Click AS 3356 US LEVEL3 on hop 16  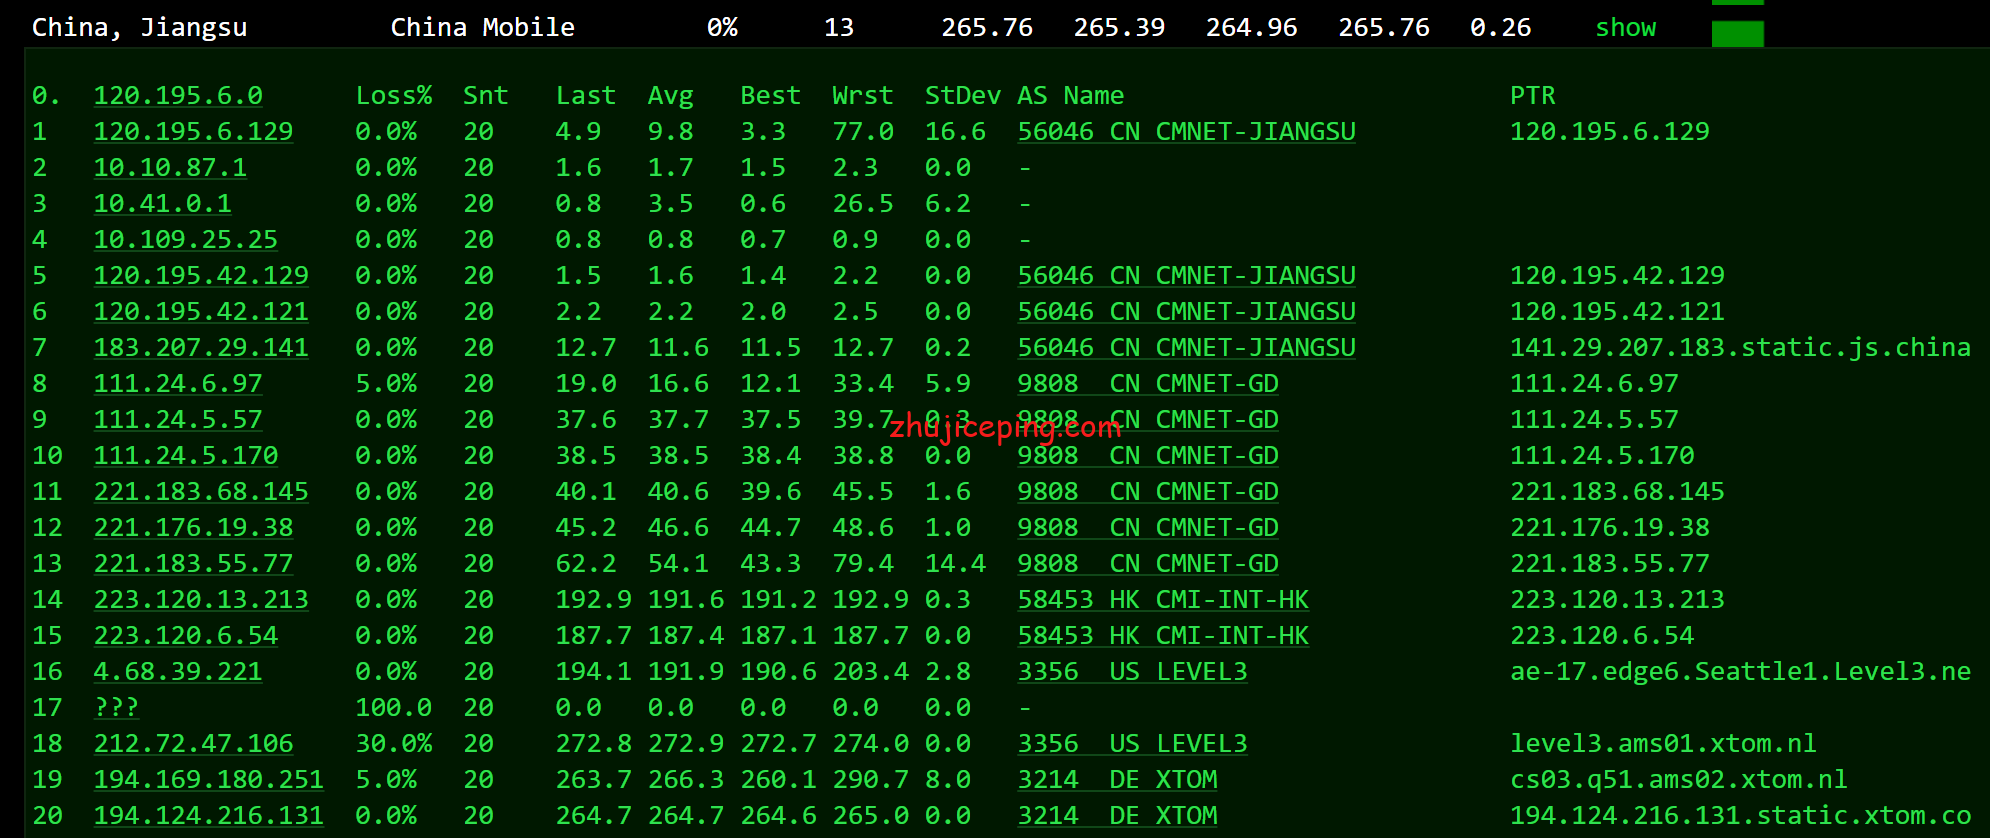(x=1132, y=672)
